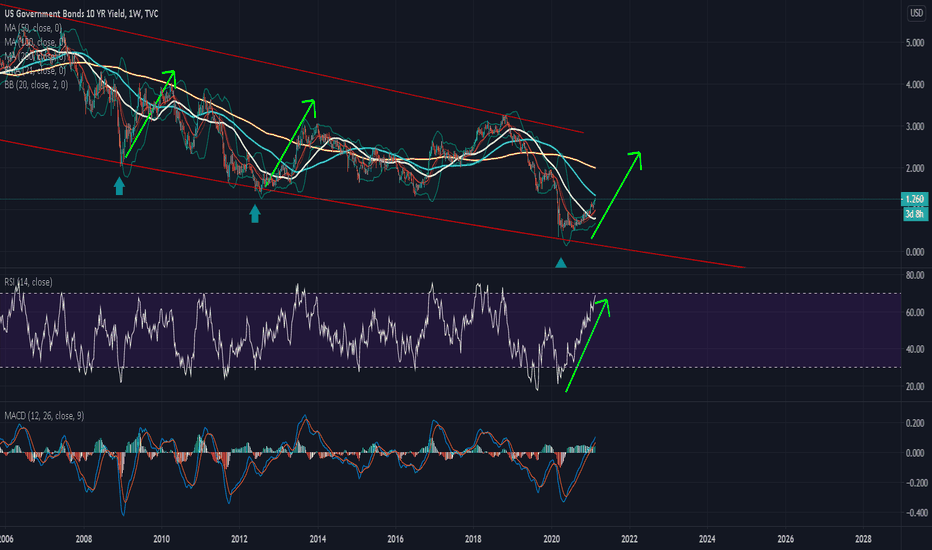Click the 3d 8h bar countdown label
Image resolution: width=932 pixels, height=550 pixels.
tap(915, 213)
